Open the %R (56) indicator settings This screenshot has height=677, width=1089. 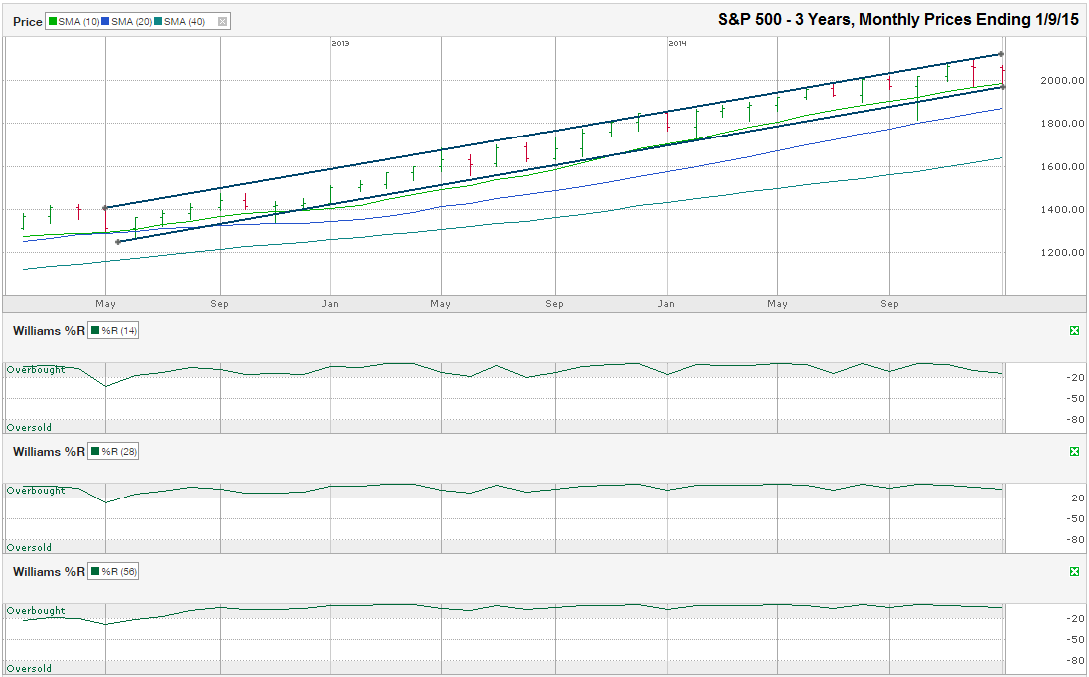click(x=113, y=571)
